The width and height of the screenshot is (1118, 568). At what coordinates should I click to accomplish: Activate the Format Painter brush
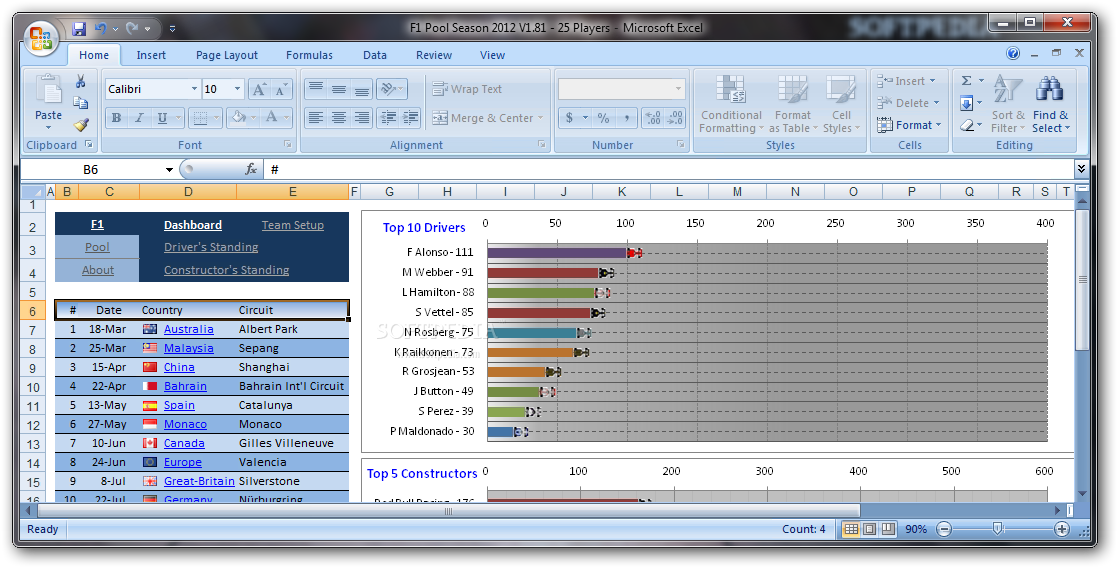coord(81,125)
